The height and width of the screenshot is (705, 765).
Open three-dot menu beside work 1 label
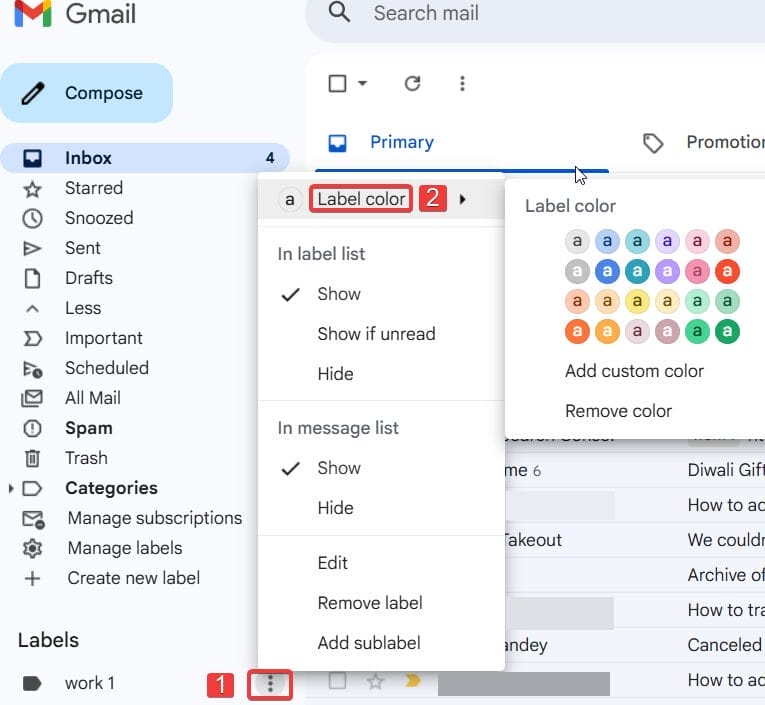(x=270, y=684)
